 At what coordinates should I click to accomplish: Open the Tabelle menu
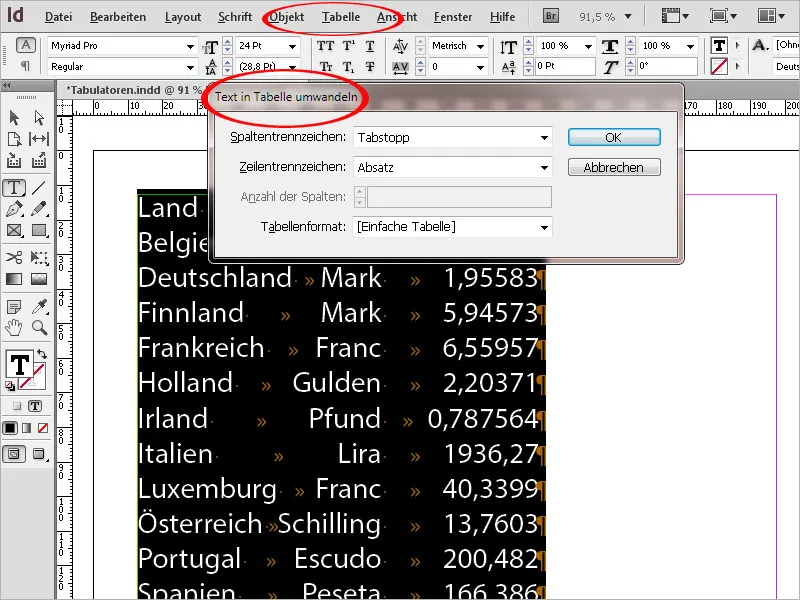pos(341,17)
